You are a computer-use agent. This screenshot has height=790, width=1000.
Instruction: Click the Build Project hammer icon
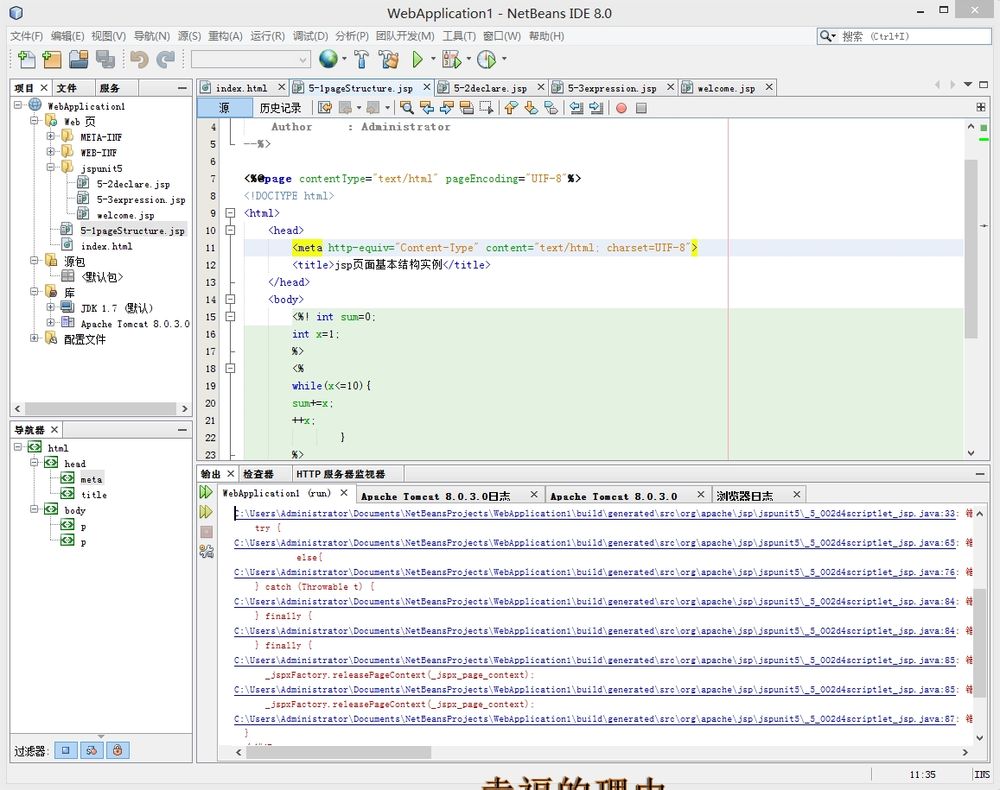click(361, 60)
